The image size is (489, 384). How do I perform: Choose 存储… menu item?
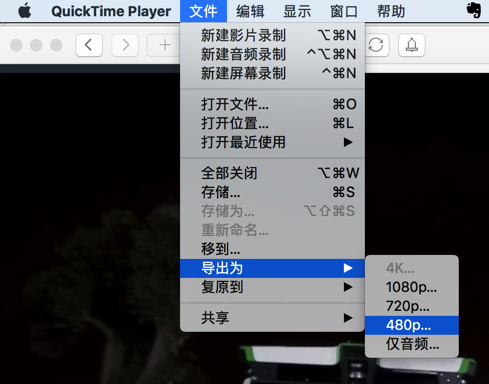pyautogui.click(x=272, y=192)
